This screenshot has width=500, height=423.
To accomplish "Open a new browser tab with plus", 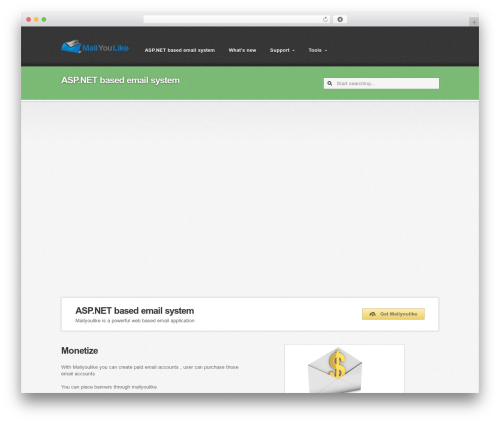I will coord(474,22).
